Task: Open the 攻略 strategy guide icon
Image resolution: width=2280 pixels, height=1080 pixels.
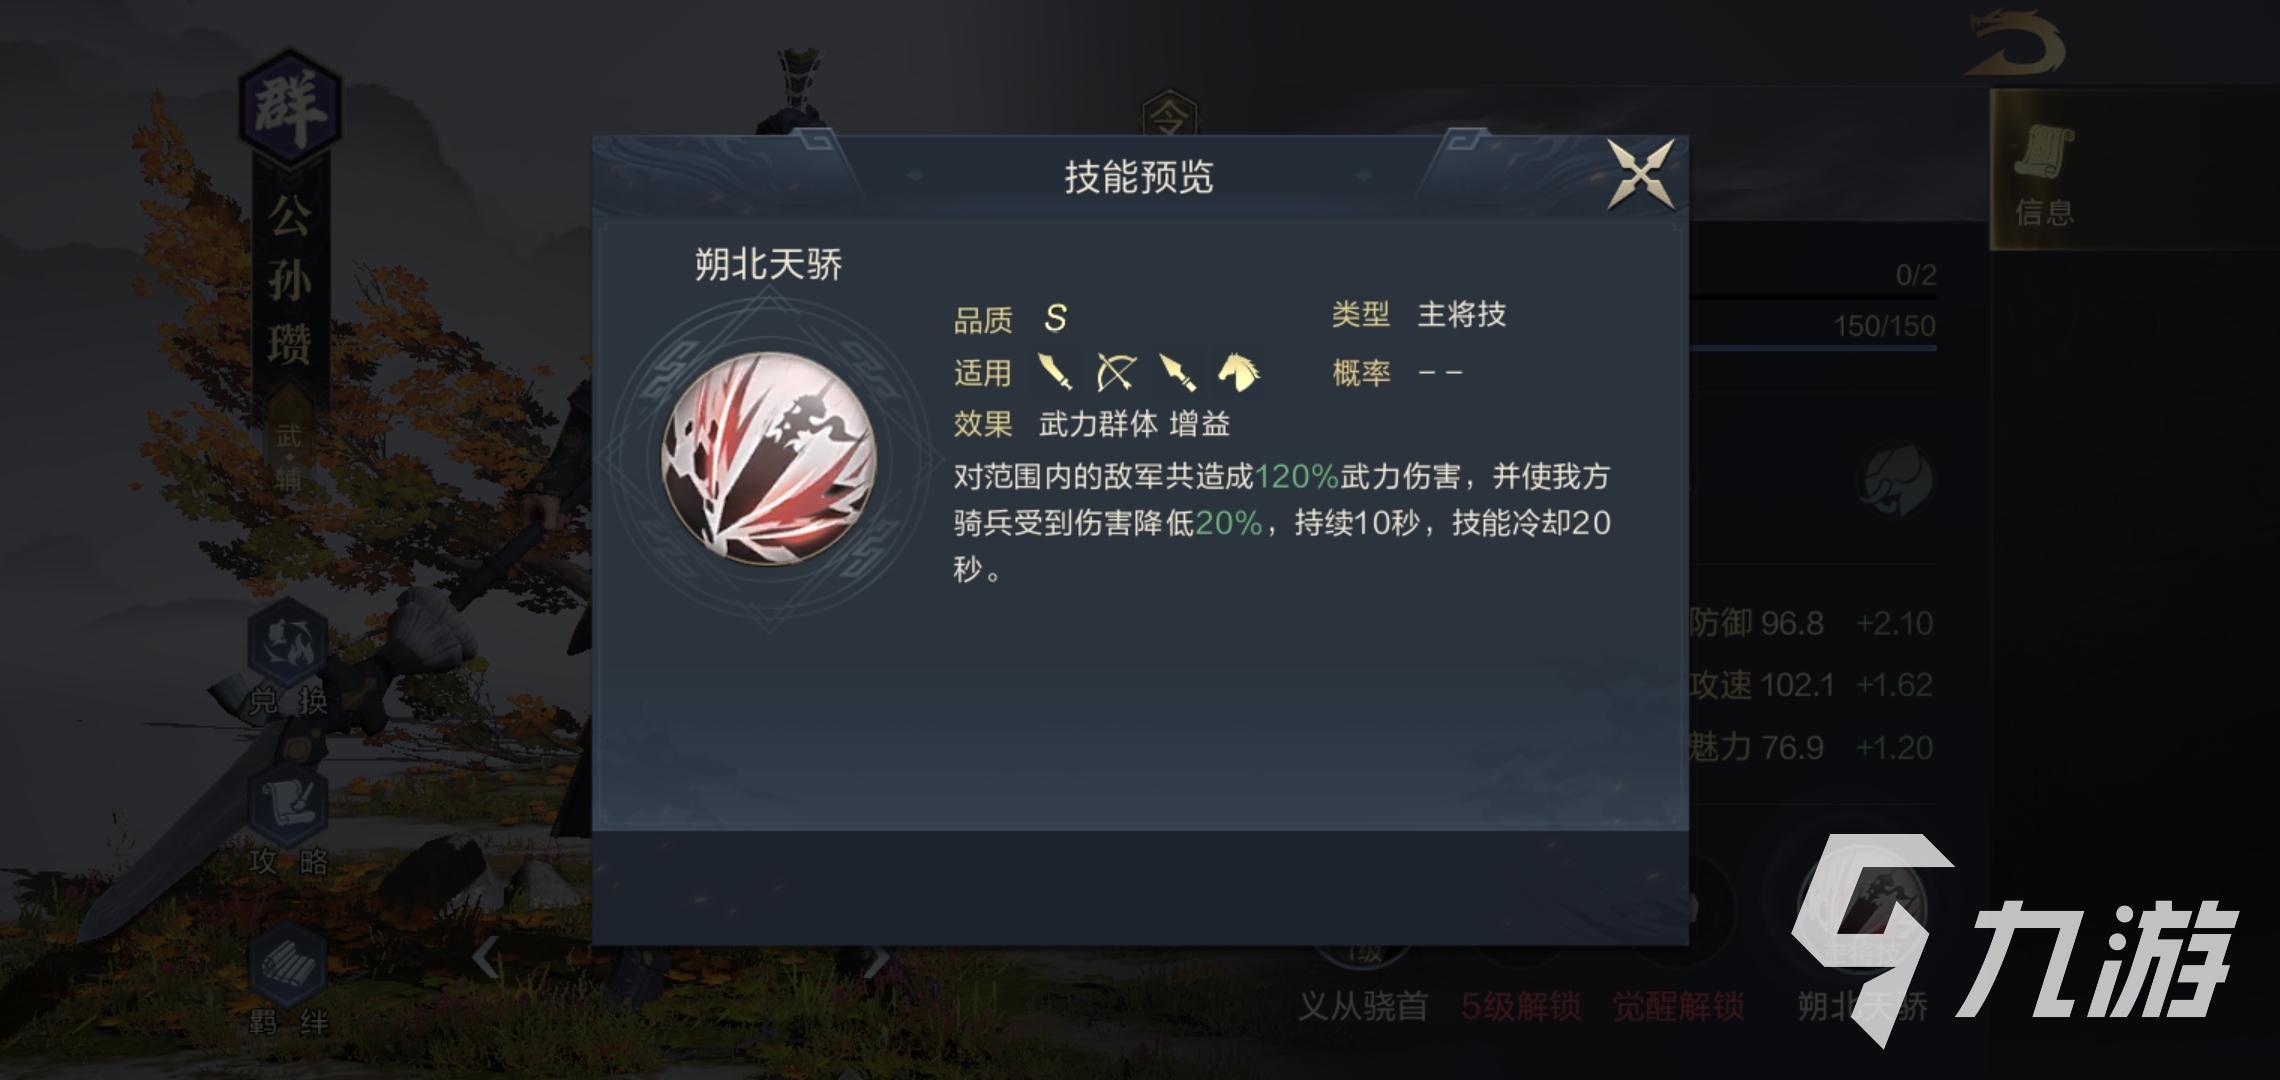Action: 288,822
